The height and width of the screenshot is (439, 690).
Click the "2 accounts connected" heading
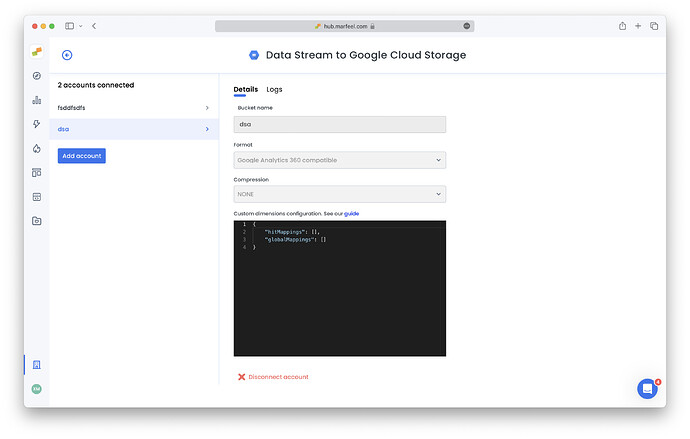pyautogui.click(x=96, y=85)
